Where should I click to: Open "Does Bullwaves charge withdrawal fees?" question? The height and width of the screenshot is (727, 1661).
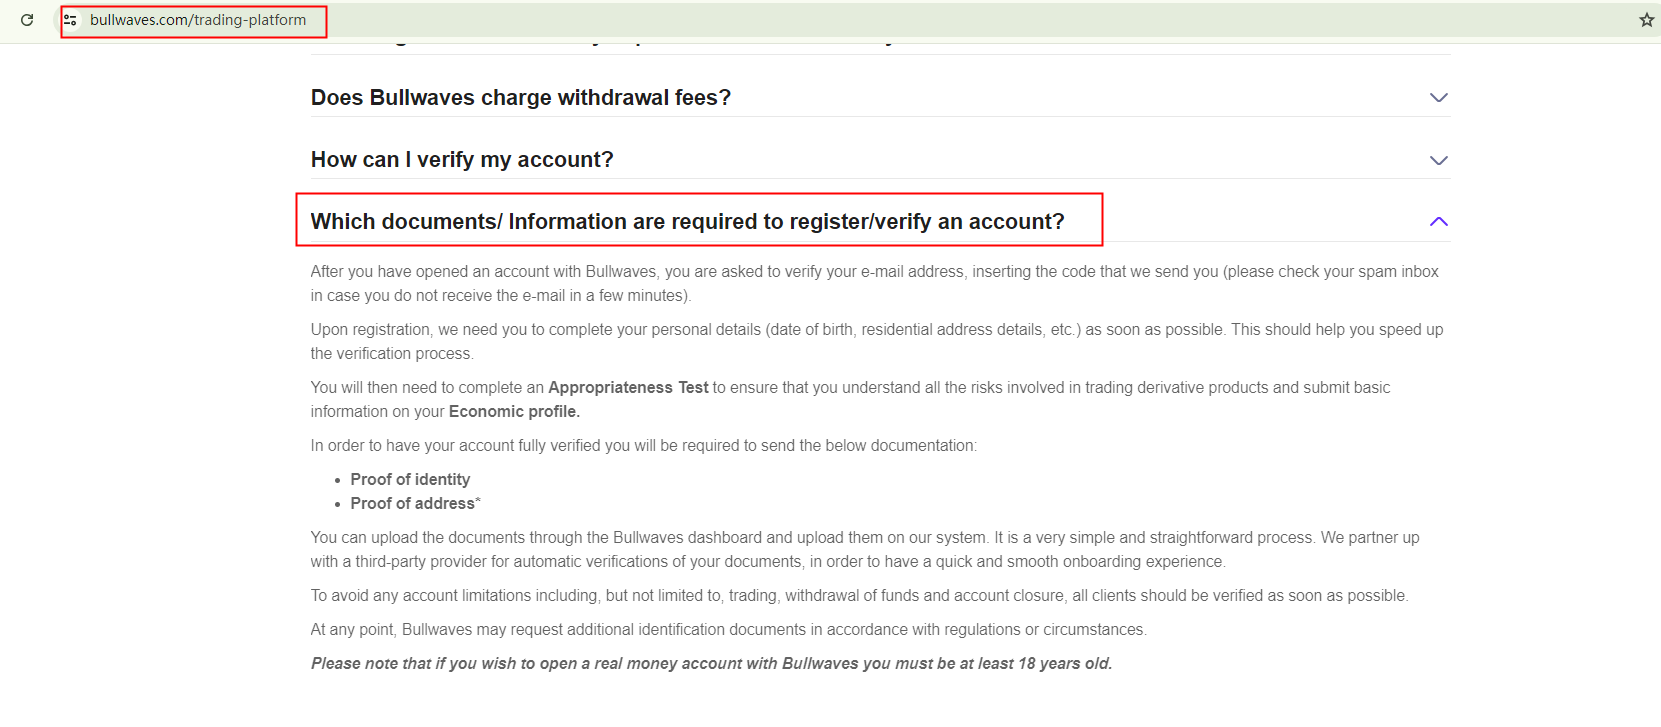(520, 98)
